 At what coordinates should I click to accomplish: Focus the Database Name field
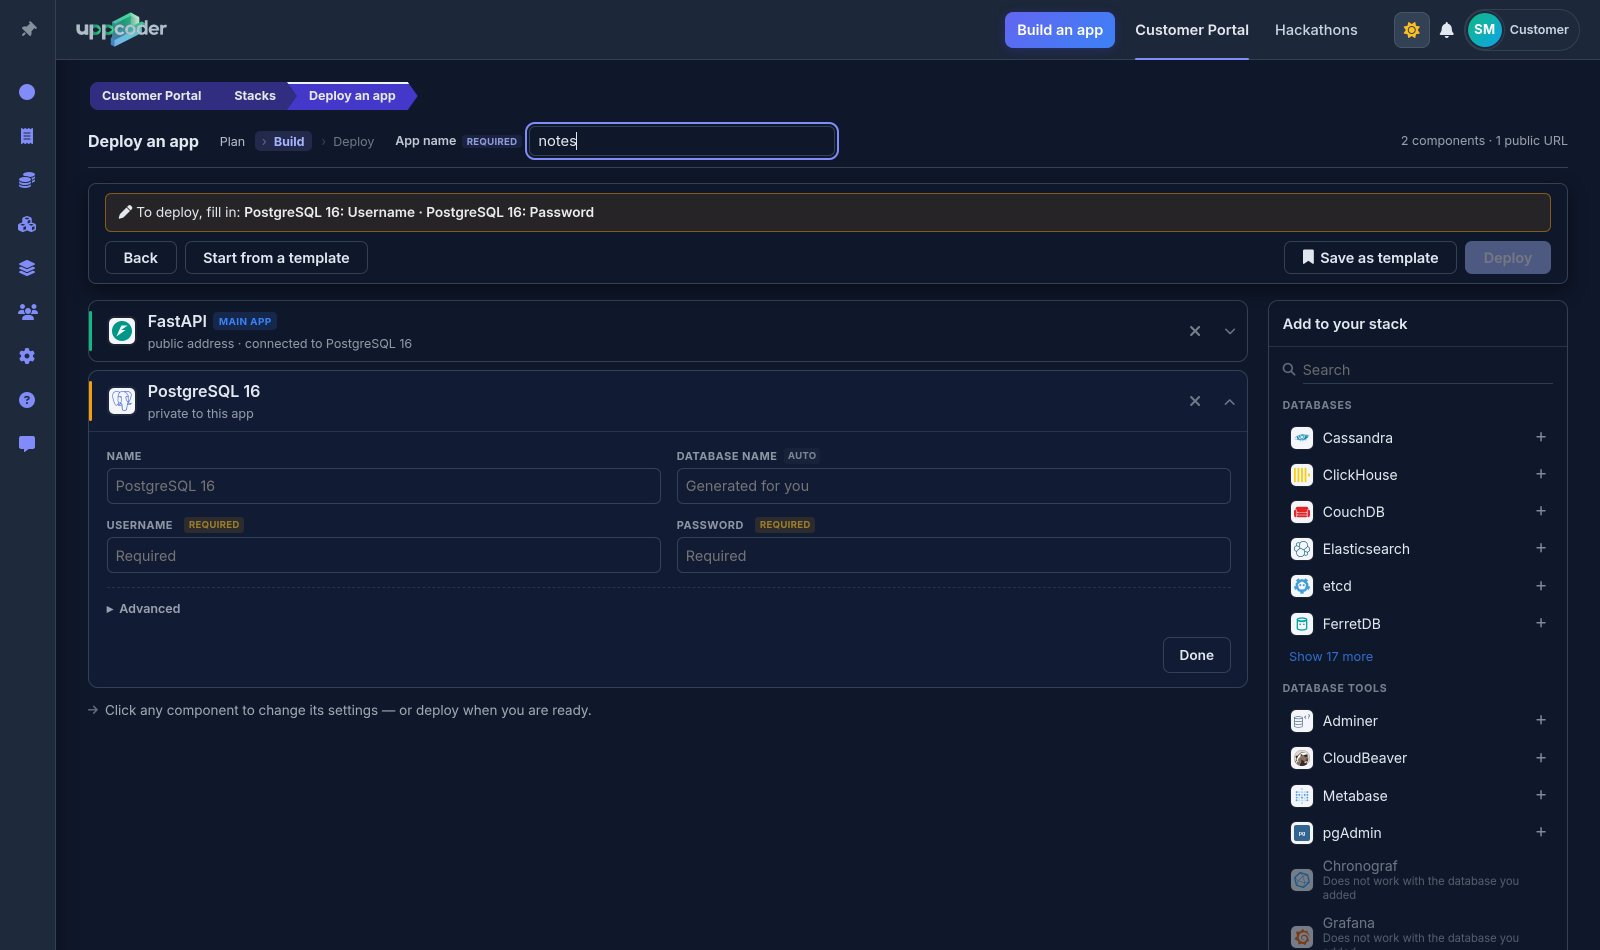tap(953, 486)
